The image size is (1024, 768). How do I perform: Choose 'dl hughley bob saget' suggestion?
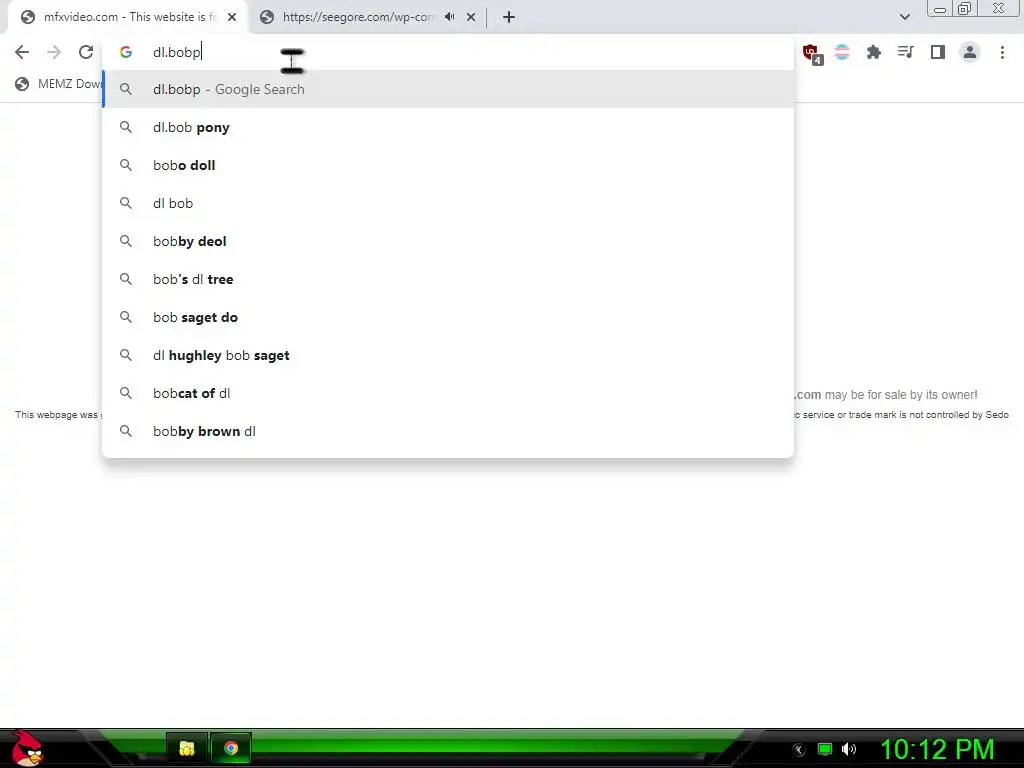(x=448, y=355)
